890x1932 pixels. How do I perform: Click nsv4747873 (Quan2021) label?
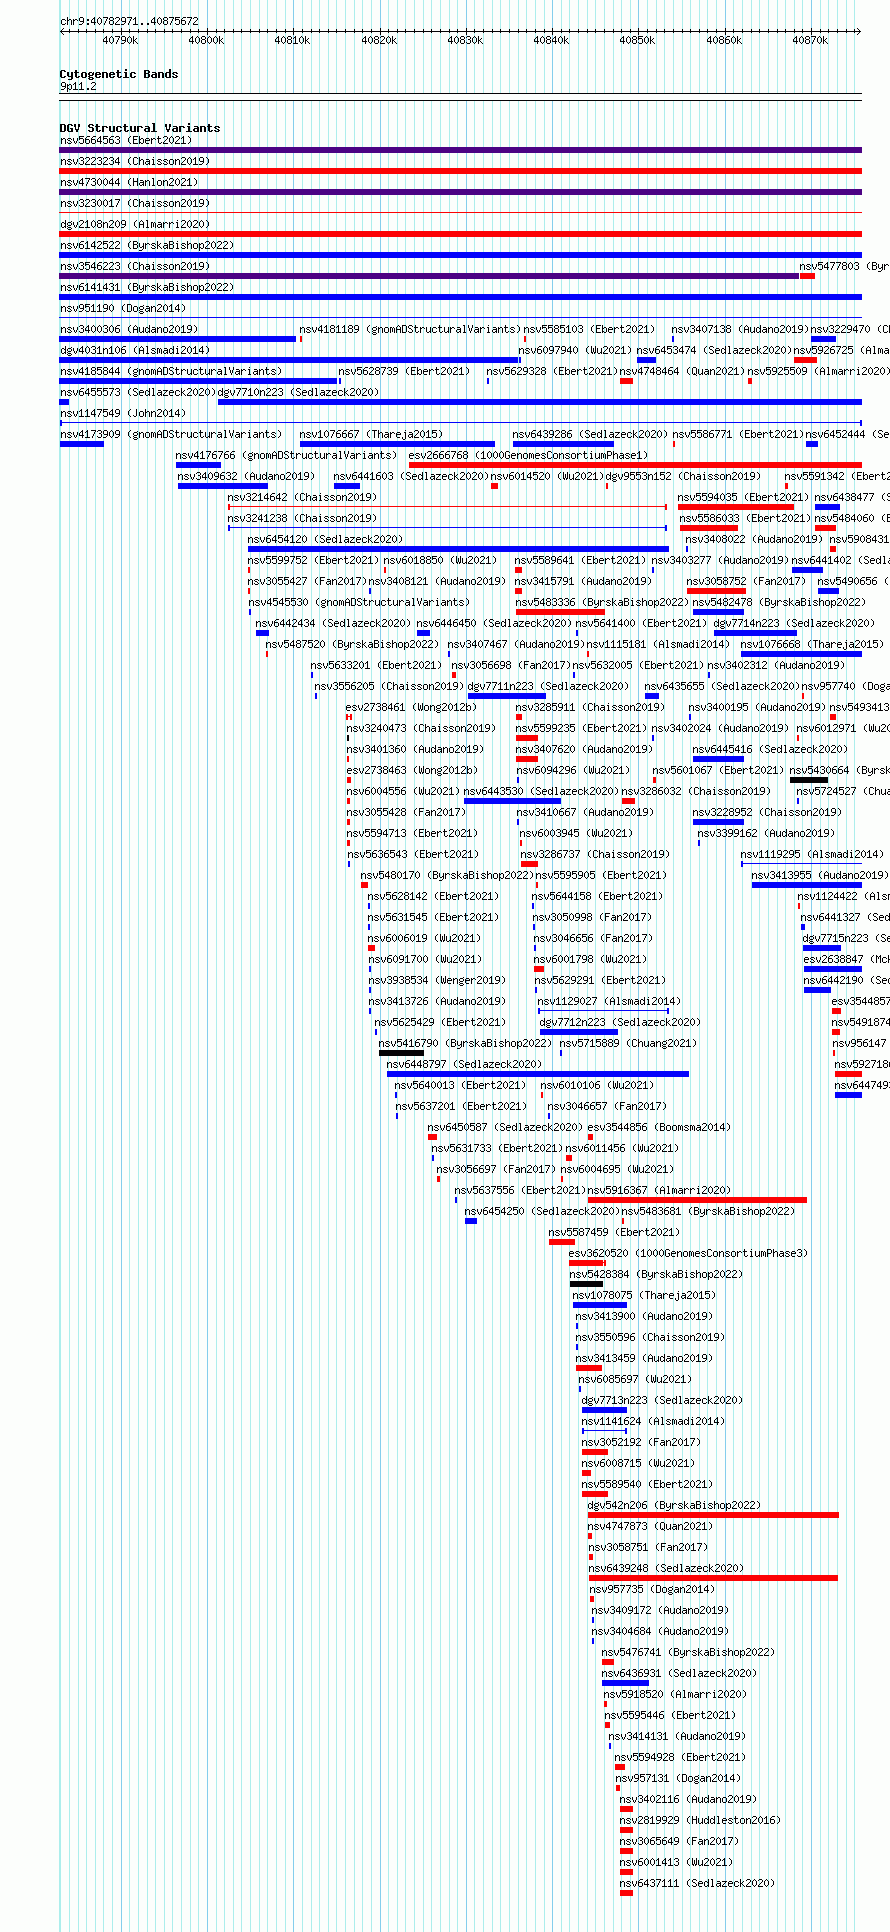650,1527
